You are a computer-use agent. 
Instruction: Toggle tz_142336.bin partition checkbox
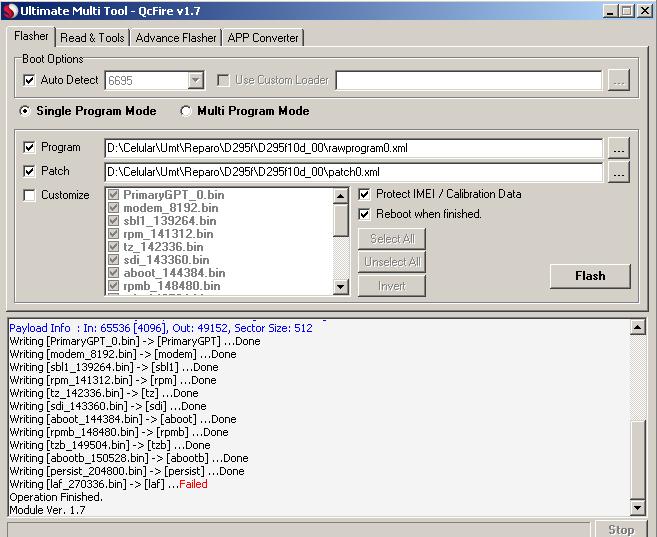(x=113, y=246)
